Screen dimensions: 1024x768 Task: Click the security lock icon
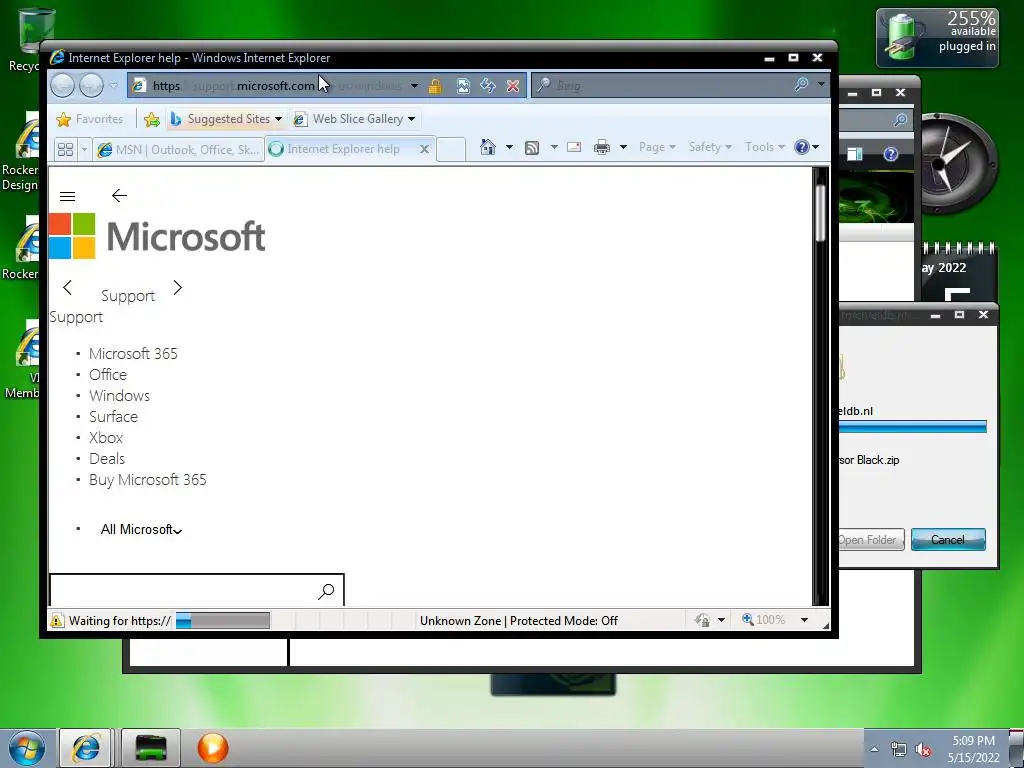[435, 86]
